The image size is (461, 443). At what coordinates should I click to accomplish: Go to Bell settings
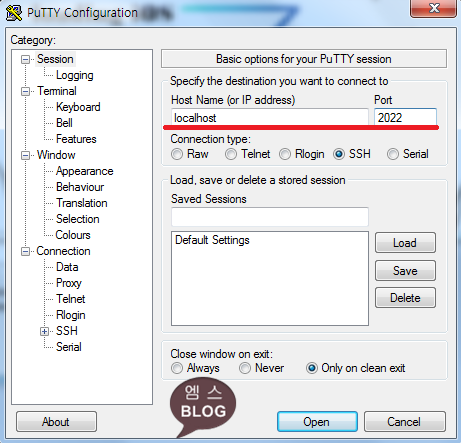point(64,123)
